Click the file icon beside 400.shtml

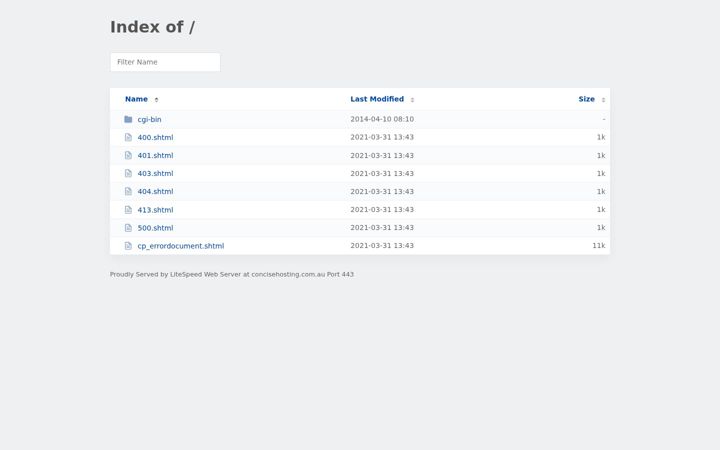[128, 137]
